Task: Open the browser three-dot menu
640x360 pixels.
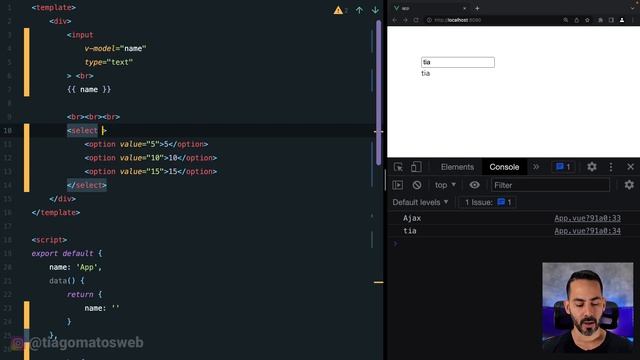Action: click(633, 20)
